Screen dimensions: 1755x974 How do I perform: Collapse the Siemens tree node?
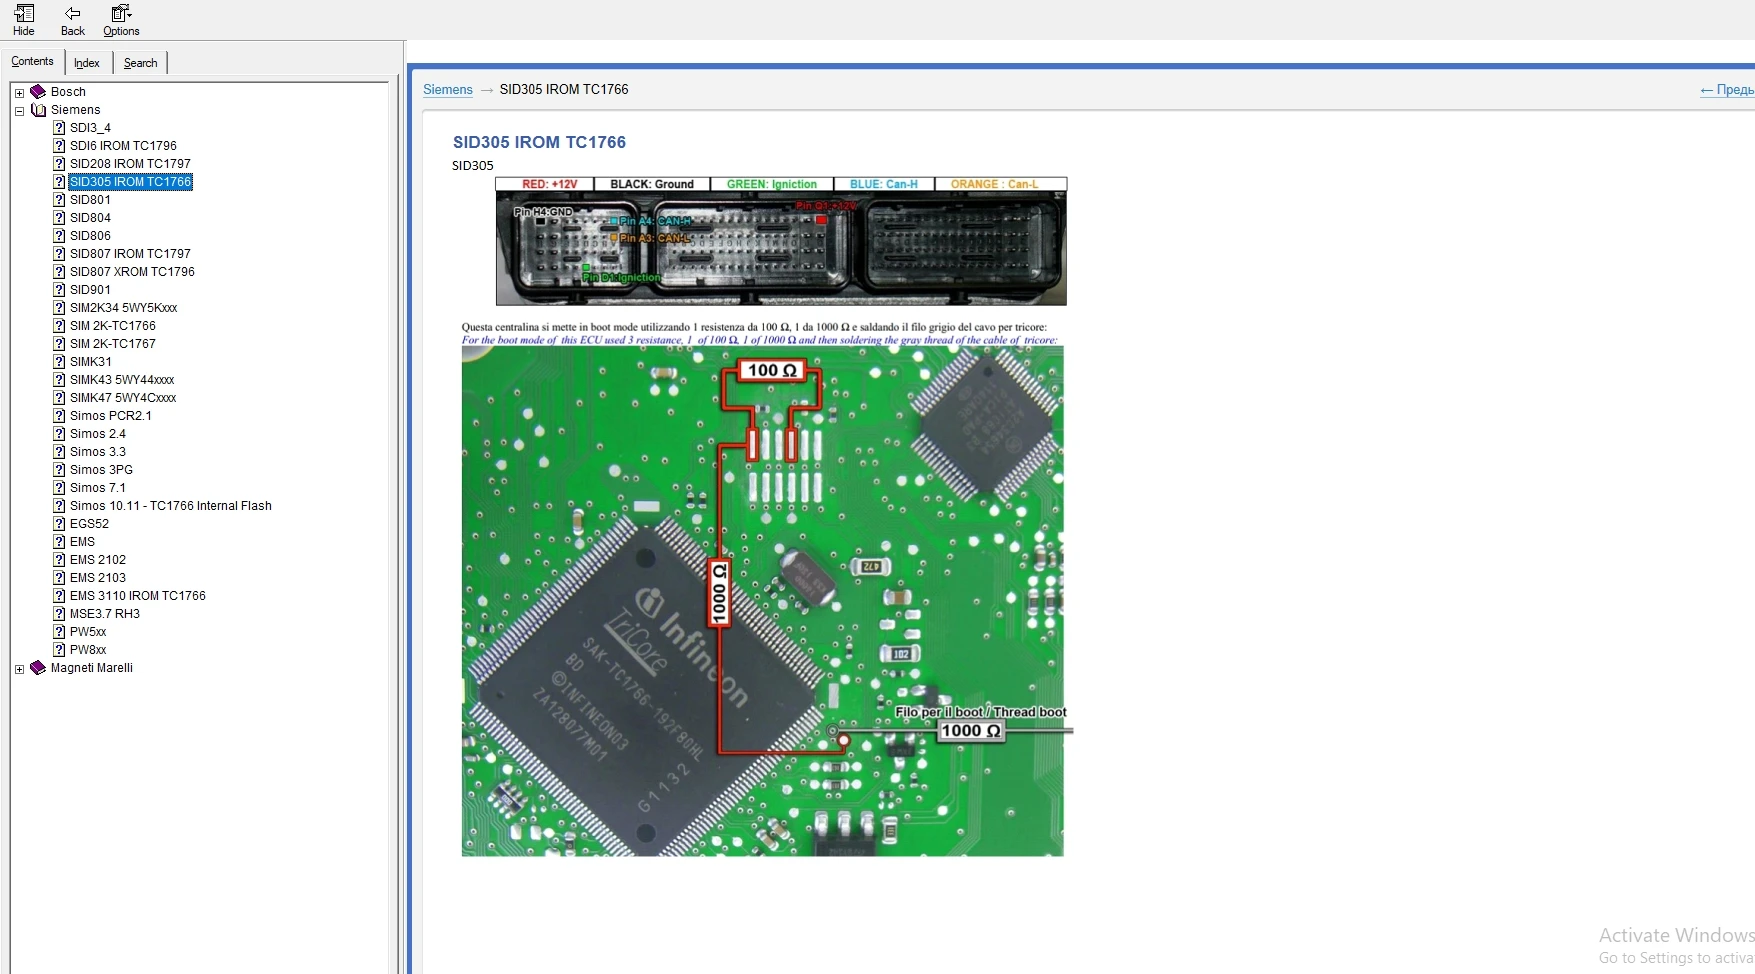[x=19, y=111]
